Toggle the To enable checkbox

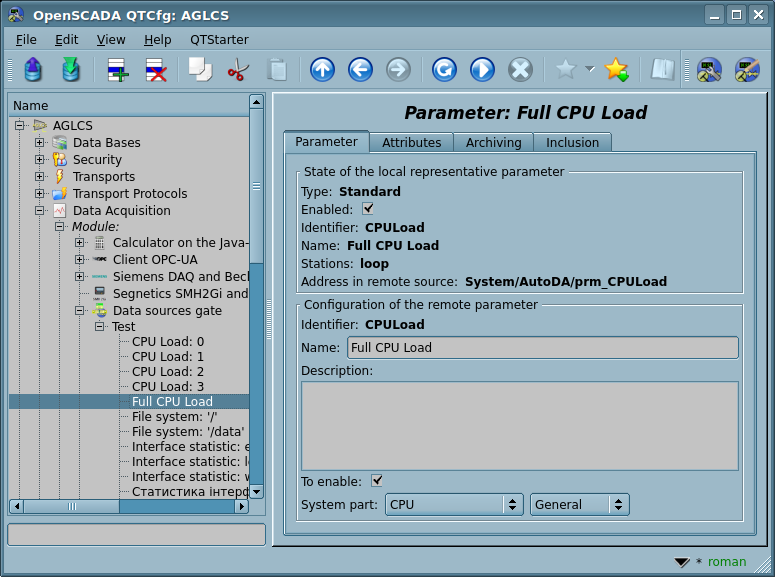[377, 481]
